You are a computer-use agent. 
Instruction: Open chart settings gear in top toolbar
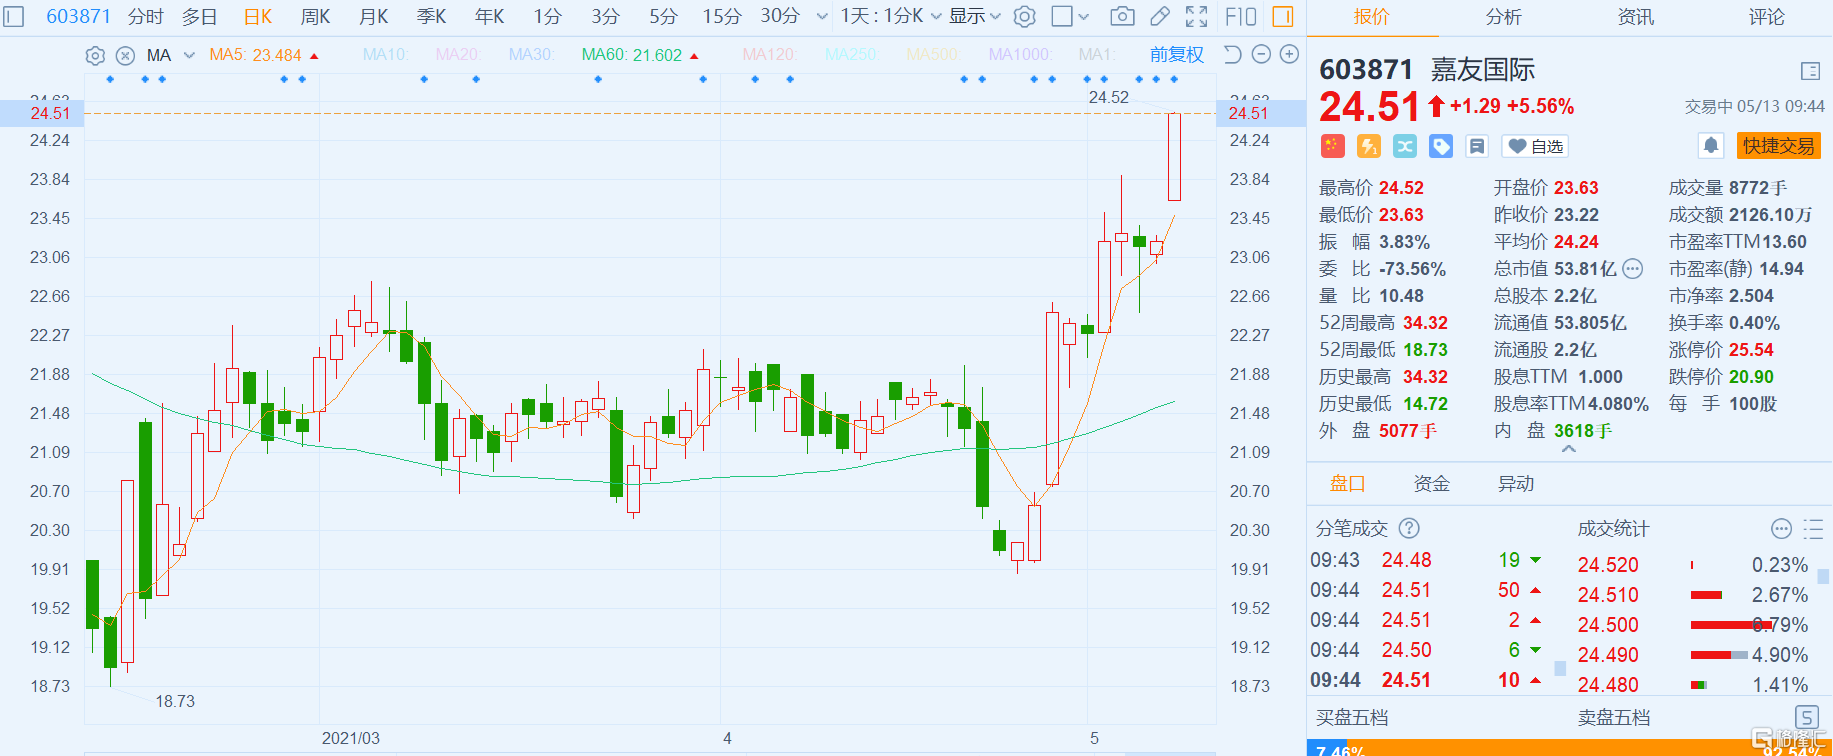click(1024, 16)
